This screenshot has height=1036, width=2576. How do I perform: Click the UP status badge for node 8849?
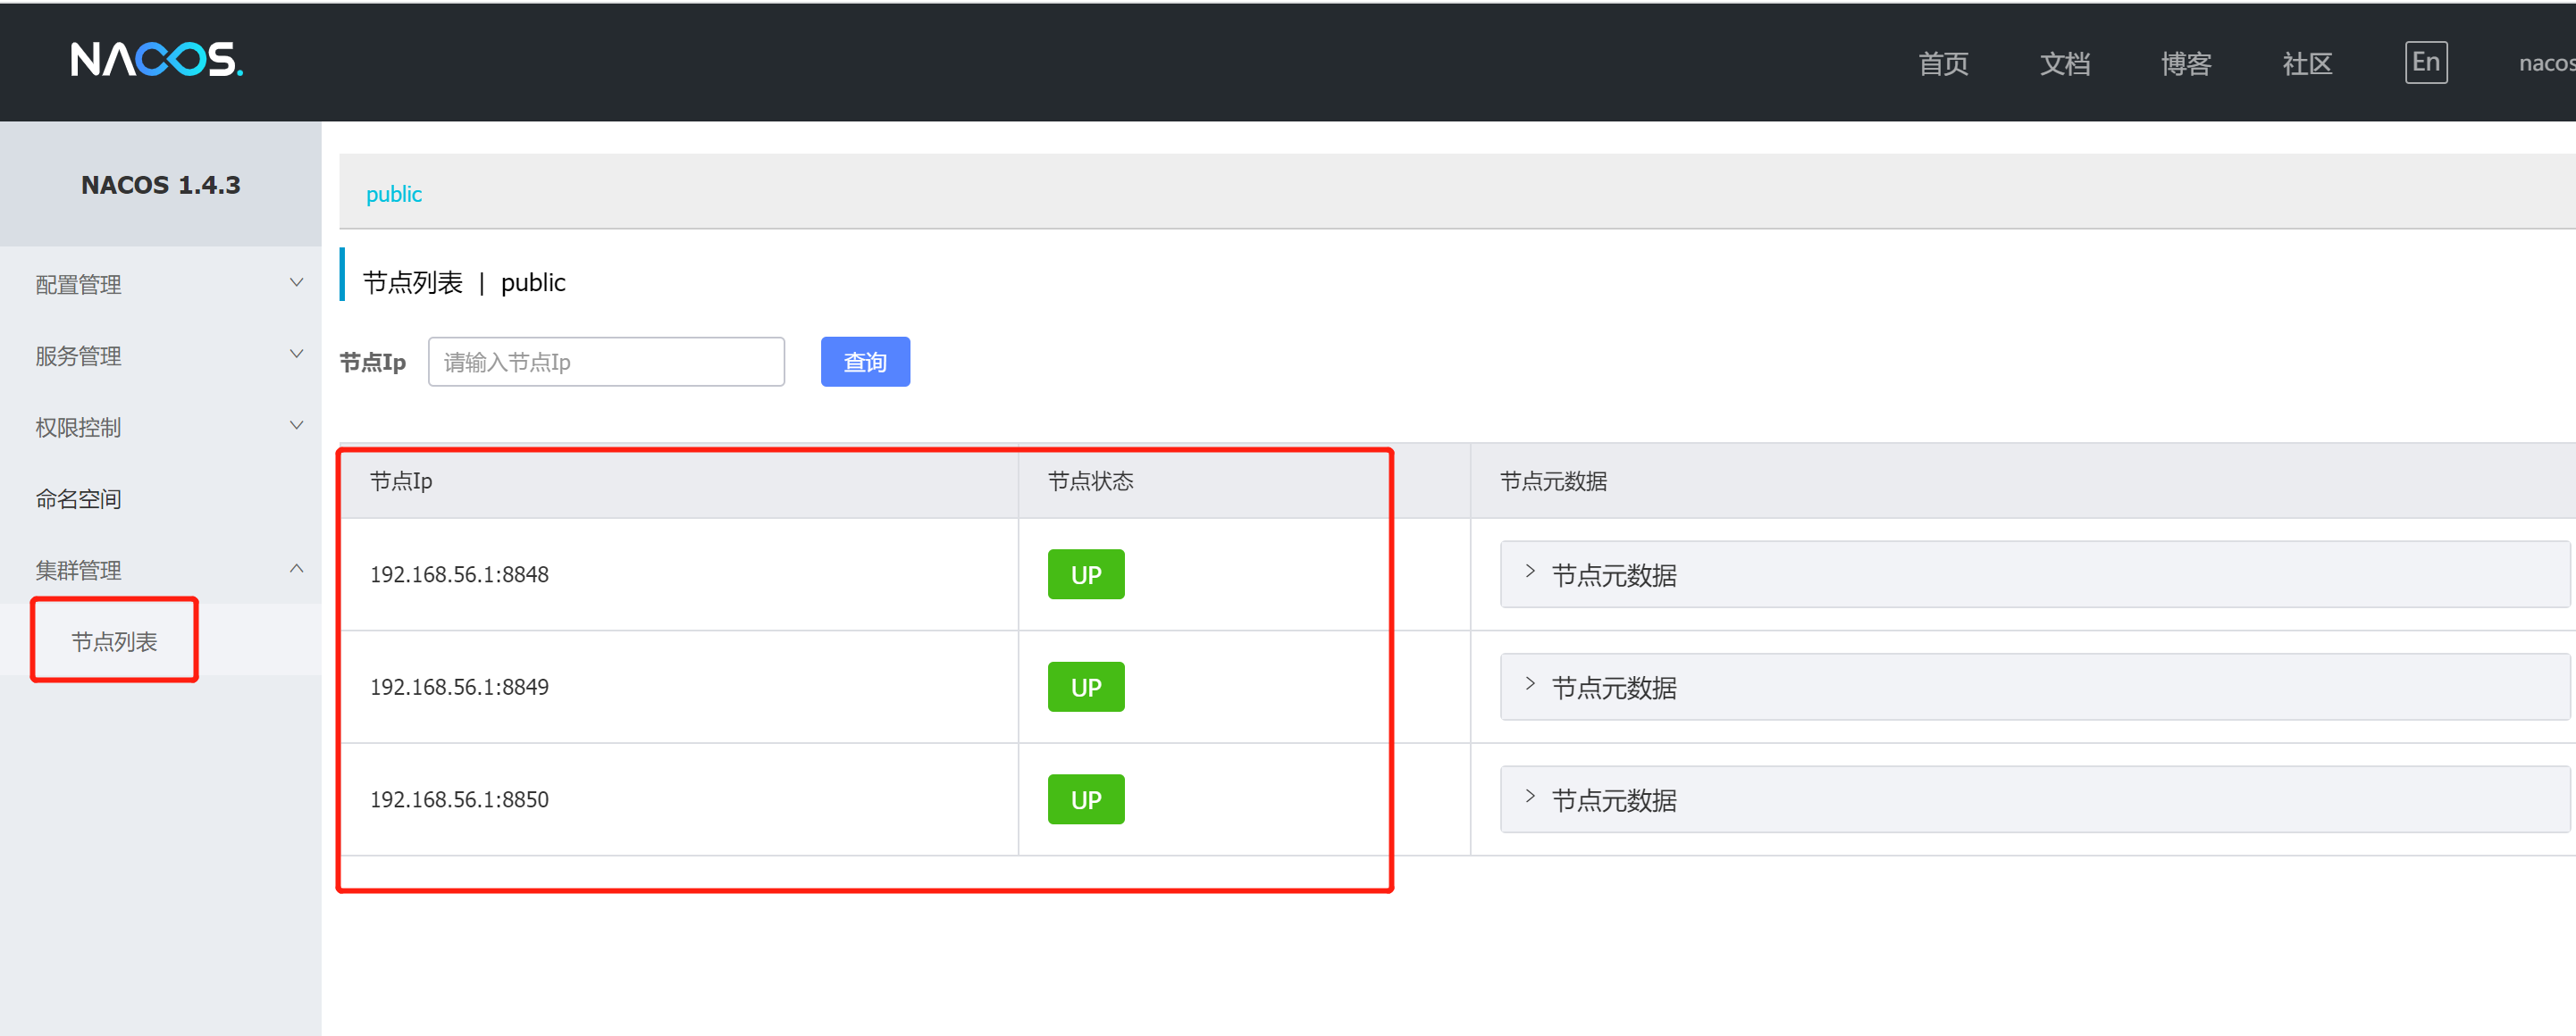(1085, 686)
